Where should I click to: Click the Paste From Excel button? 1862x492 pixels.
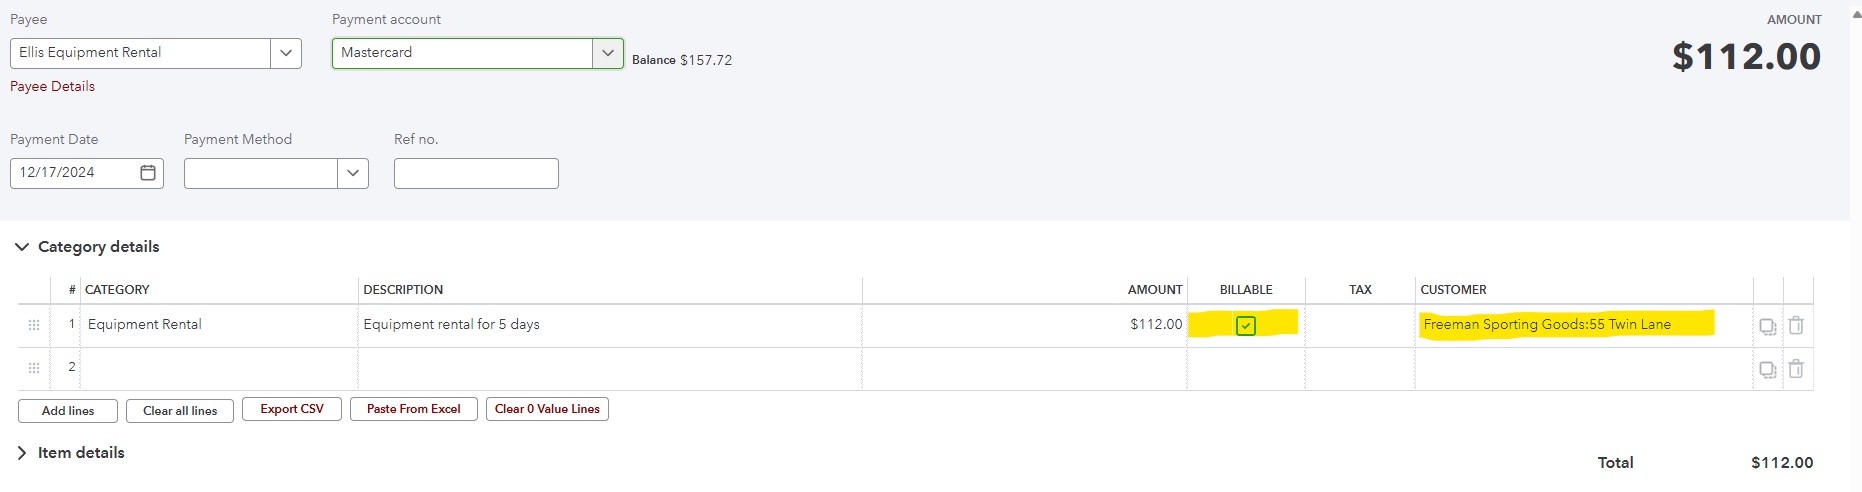pyautogui.click(x=414, y=409)
